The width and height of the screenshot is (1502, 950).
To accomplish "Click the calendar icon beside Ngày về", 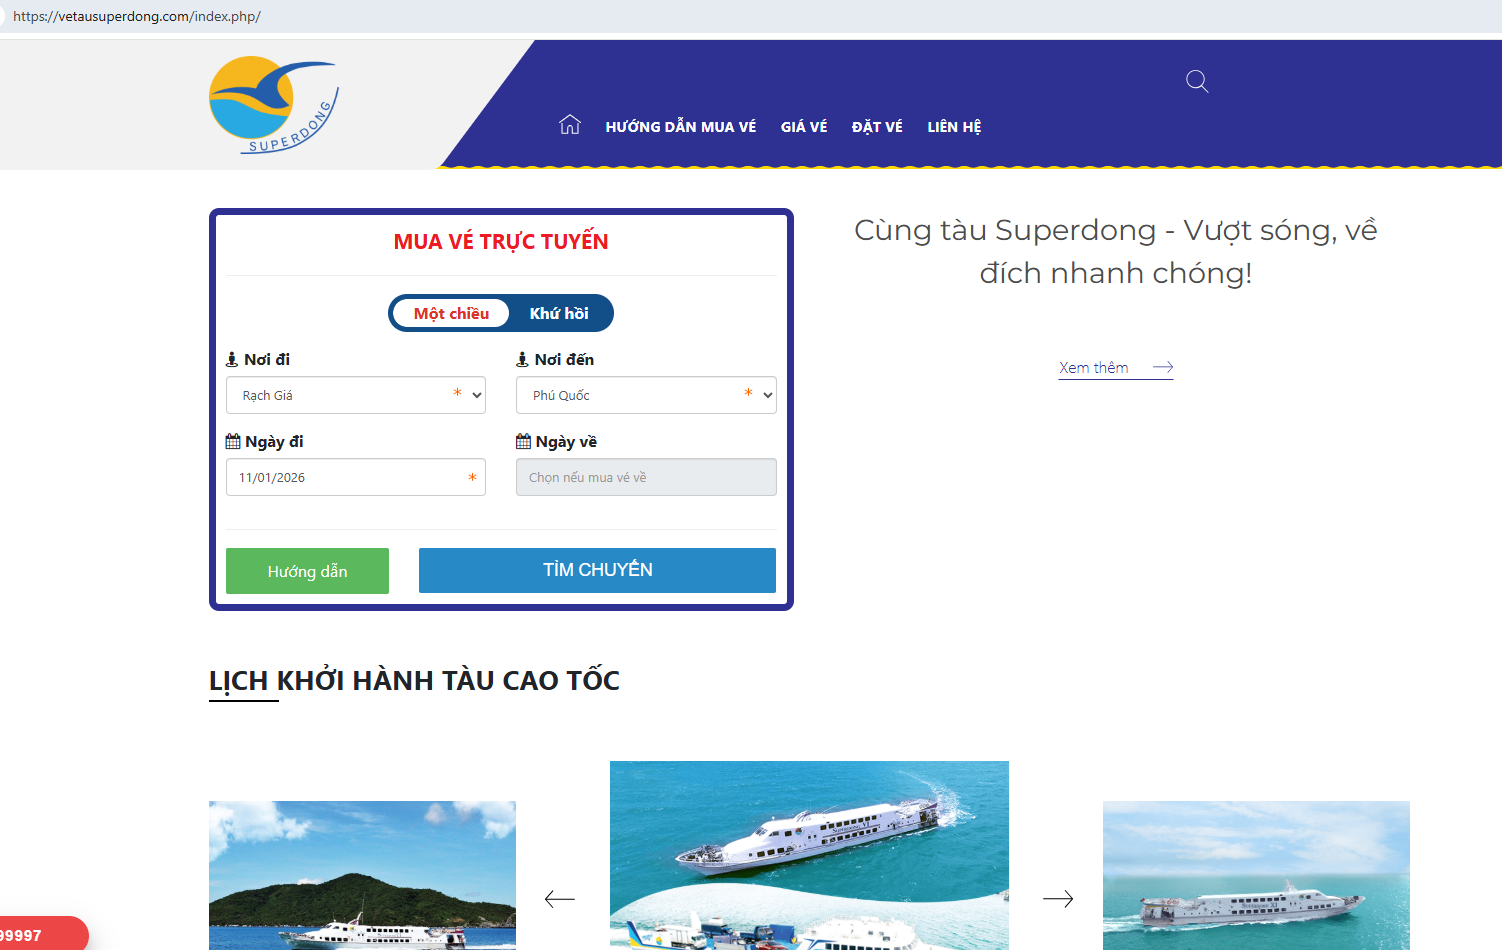I will click(x=523, y=441).
